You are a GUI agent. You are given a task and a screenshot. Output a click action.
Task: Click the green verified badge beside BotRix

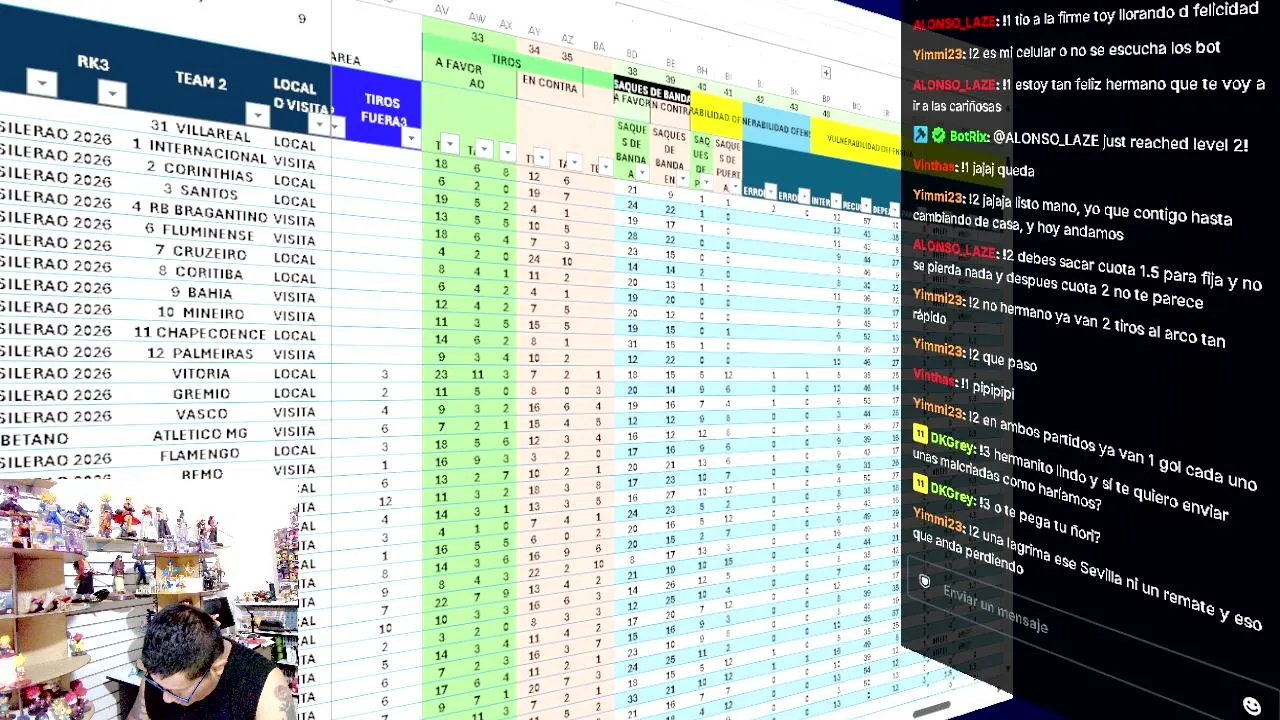coord(938,135)
